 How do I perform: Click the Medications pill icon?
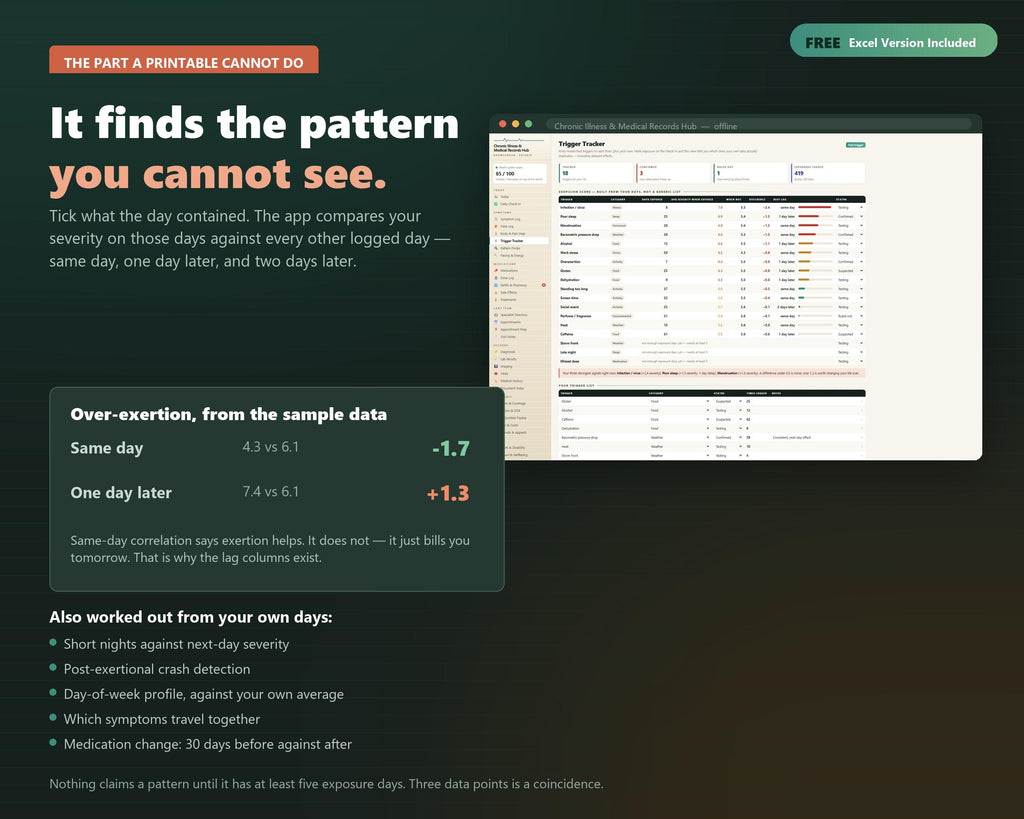pyautogui.click(x=496, y=270)
